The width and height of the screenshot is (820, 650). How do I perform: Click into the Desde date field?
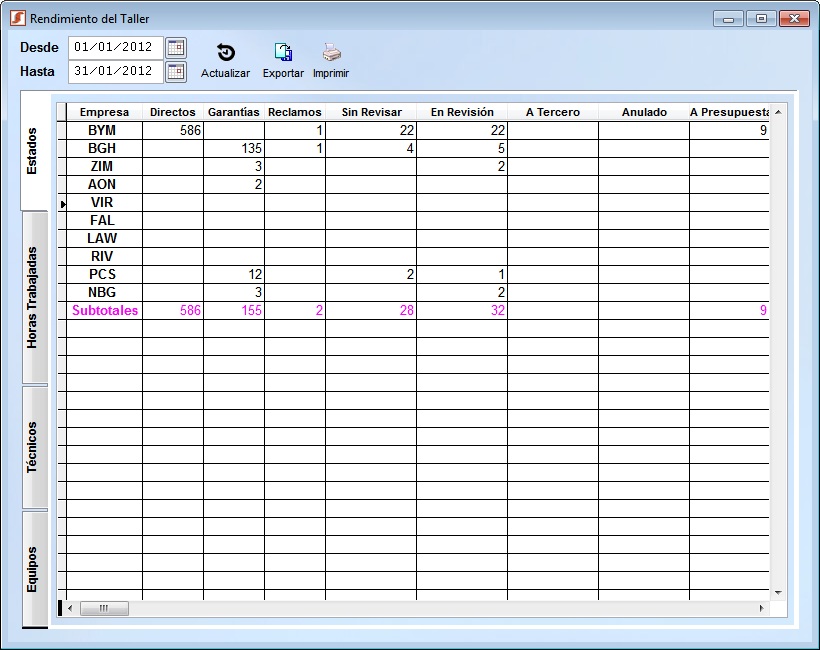tap(113, 47)
